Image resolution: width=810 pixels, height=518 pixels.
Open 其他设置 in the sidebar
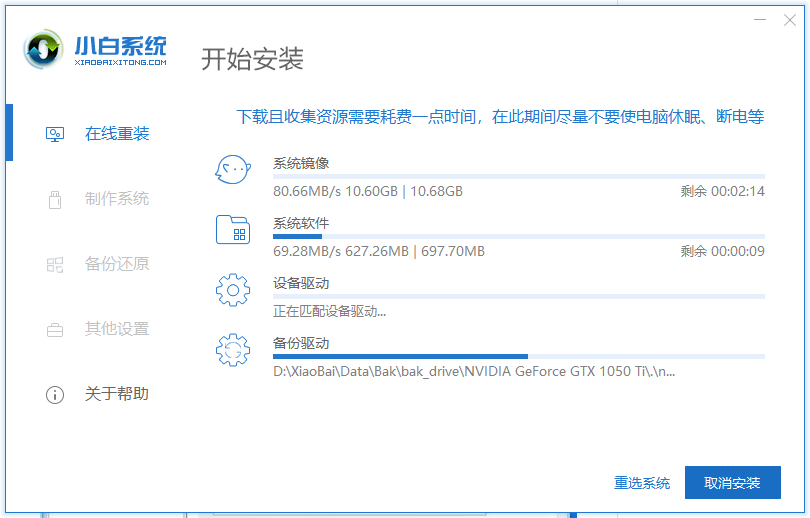coord(117,329)
